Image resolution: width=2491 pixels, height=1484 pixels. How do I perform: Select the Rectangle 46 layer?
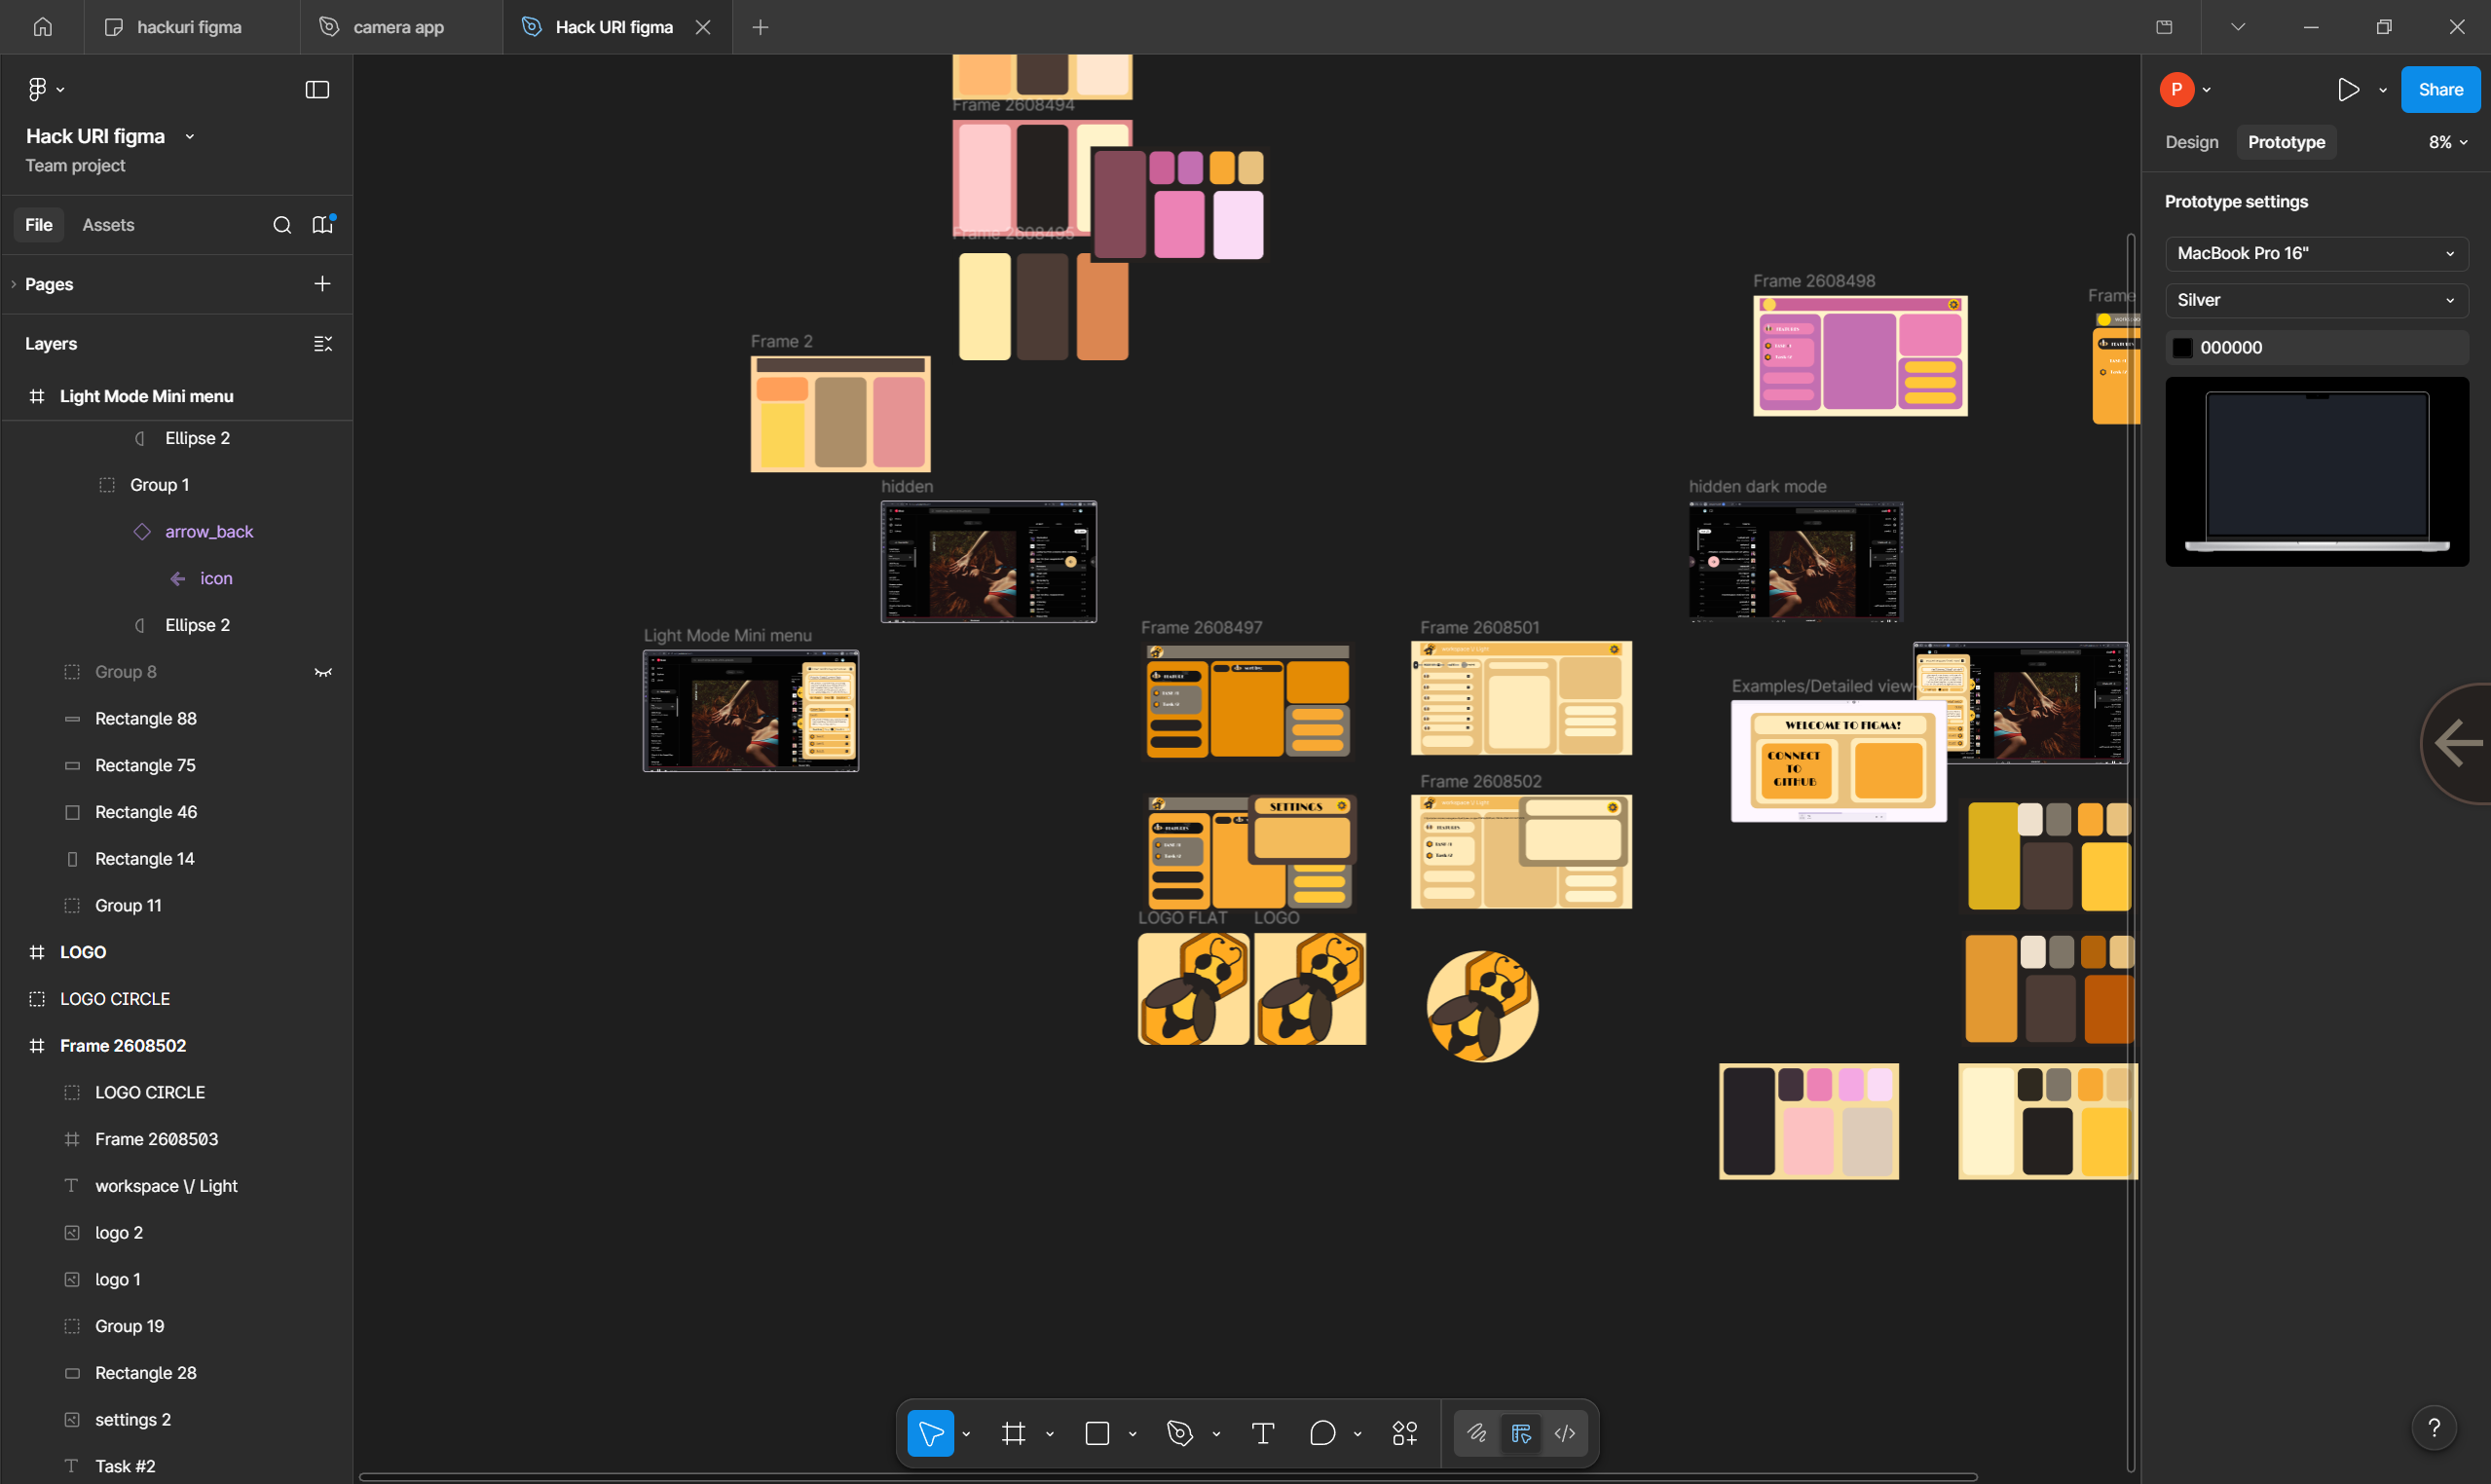pyautogui.click(x=146, y=812)
